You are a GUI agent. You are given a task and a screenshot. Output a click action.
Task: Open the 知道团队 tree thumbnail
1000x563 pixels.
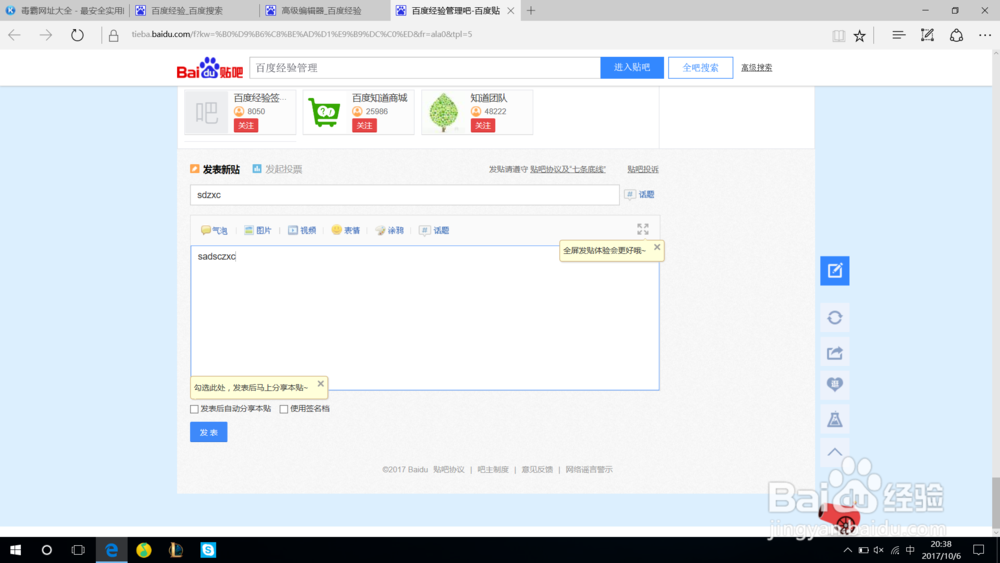443,113
